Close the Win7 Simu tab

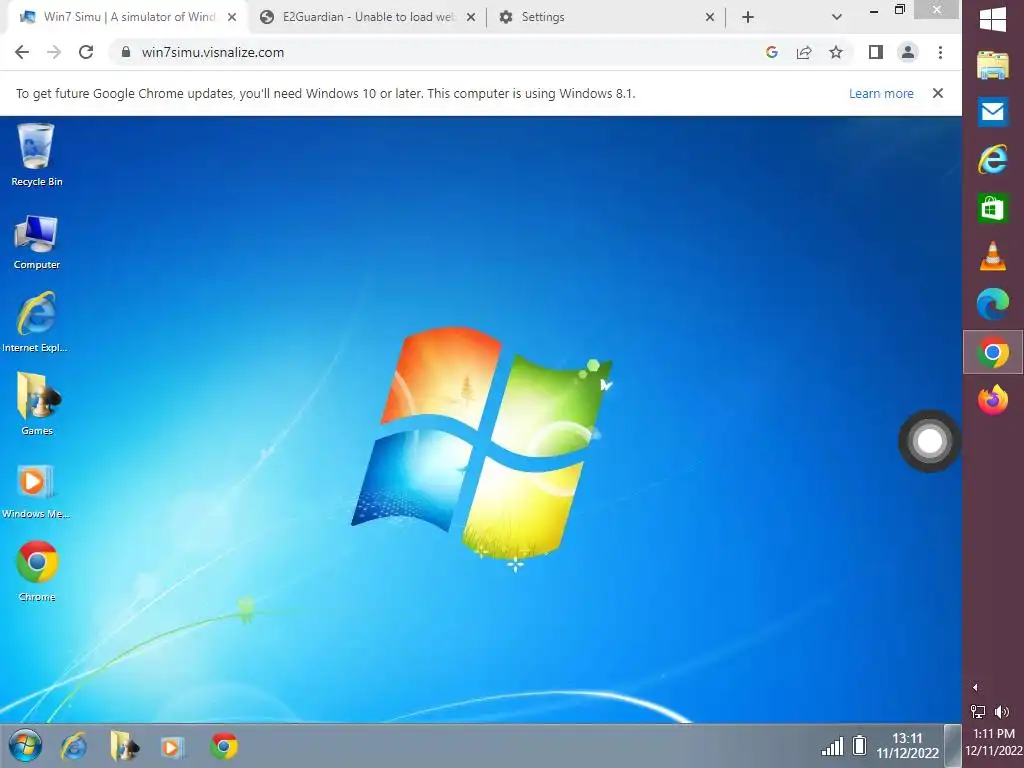[x=232, y=17]
